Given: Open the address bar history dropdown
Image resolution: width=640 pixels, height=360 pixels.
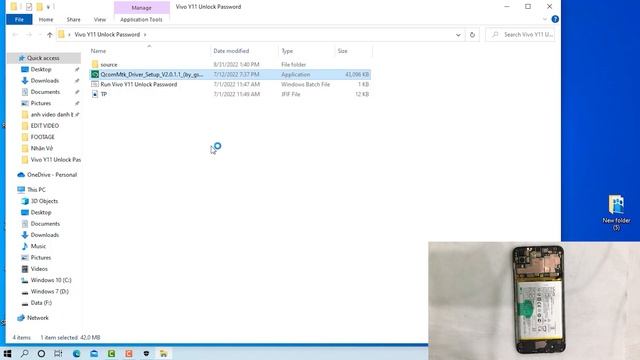Looking at the screenshot, I should [x=458, y=35].
